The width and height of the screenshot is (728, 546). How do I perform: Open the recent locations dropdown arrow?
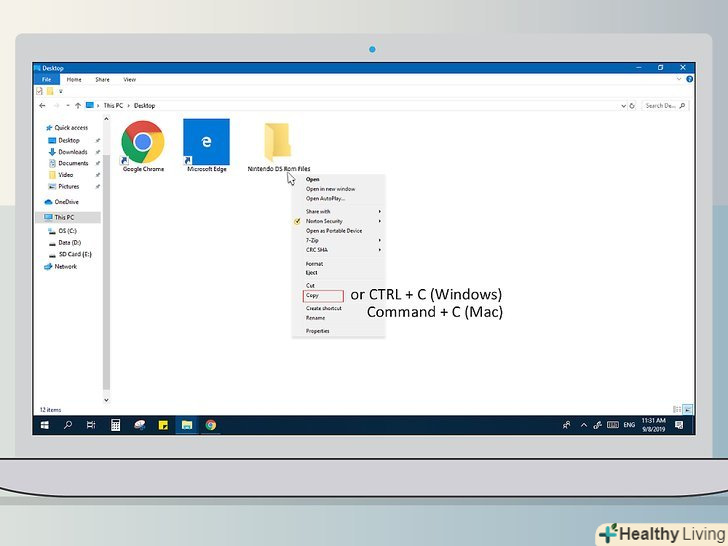pyautogui.click(x=68, y=106)
